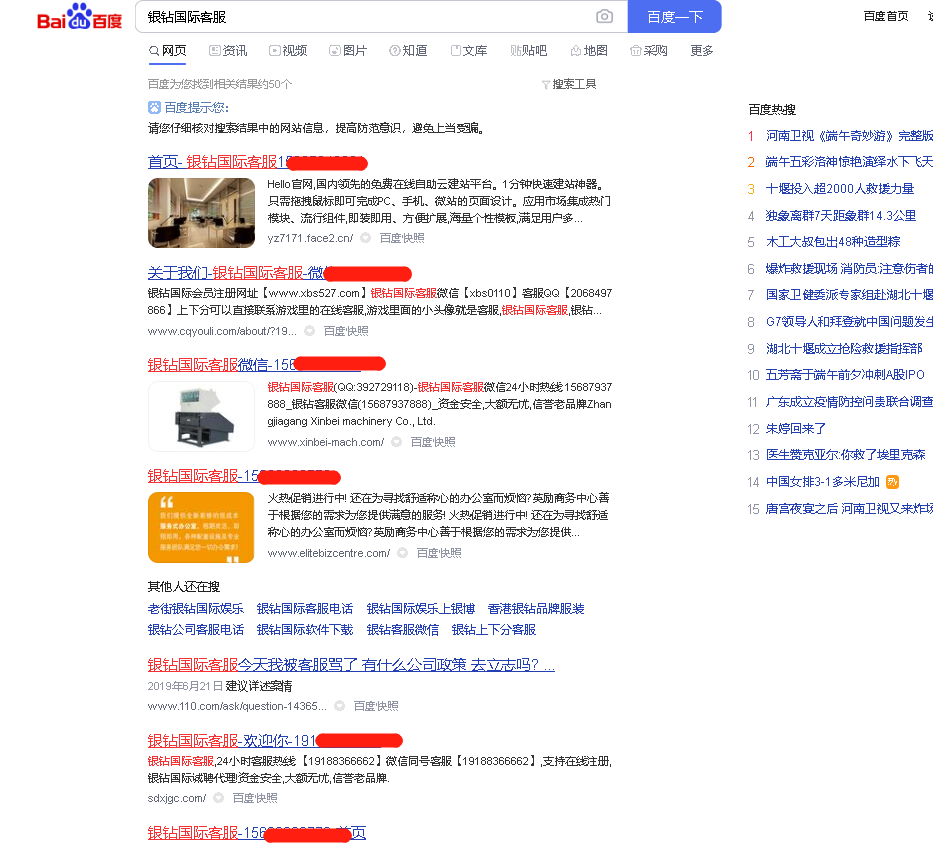The width and height of the screenshot is (933, 846).
Task: Open 百度快照 for www.110.com result
Action: [x=375, y=706]
